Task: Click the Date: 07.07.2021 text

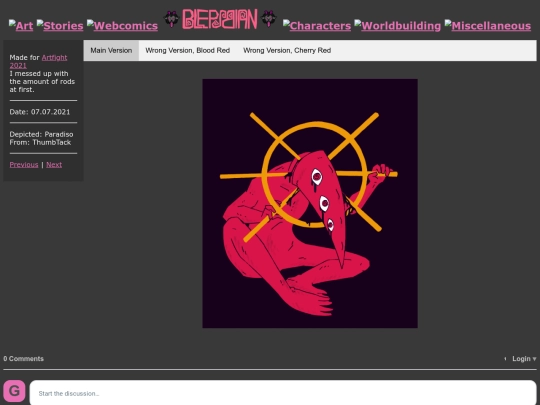Action: click(40, 112)
